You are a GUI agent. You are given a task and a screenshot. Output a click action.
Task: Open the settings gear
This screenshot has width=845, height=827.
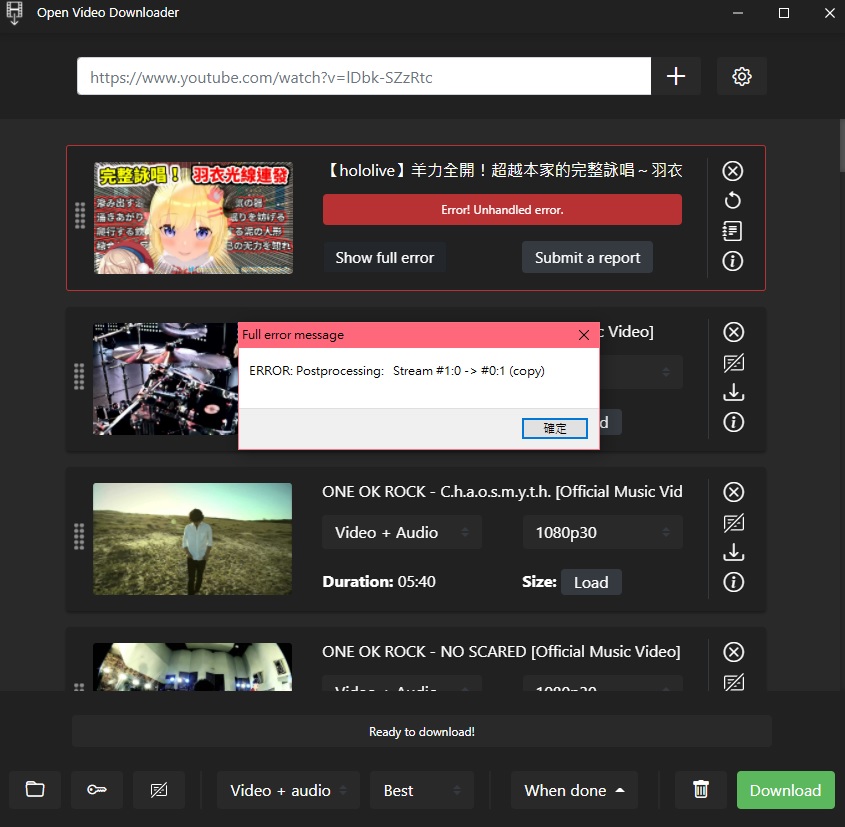tap(741, 76)
